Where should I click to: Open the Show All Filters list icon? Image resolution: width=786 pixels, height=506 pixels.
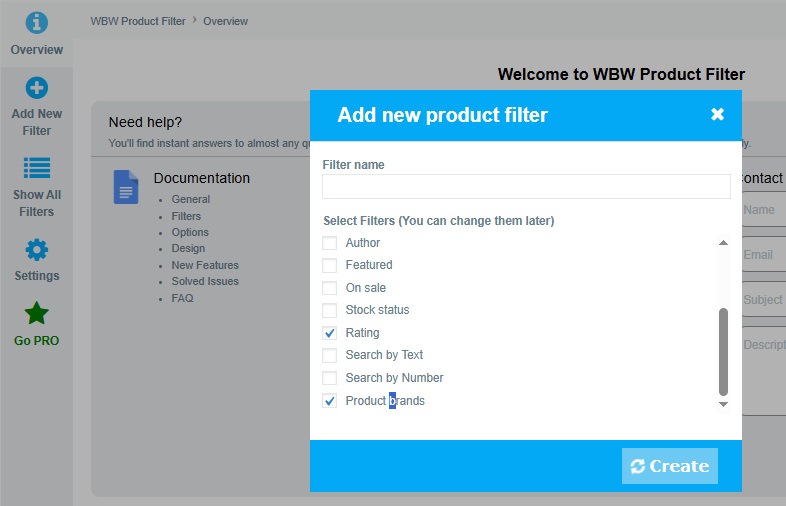coord(37,168)
